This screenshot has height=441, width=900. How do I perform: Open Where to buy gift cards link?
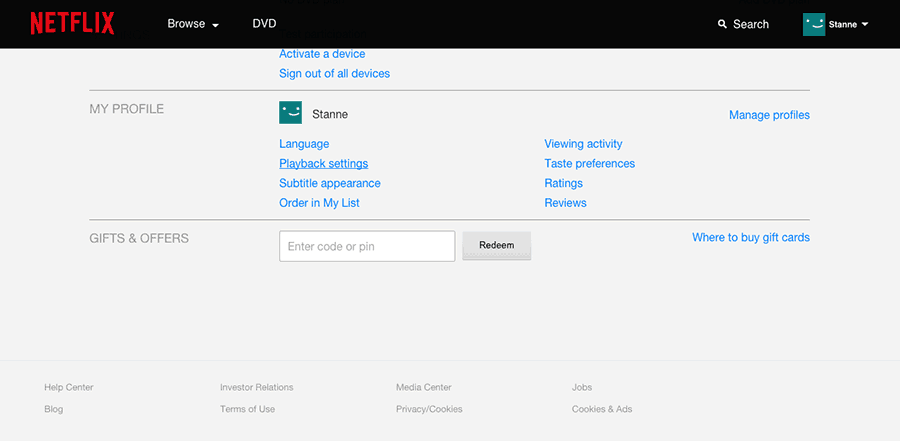coord(751,237)
